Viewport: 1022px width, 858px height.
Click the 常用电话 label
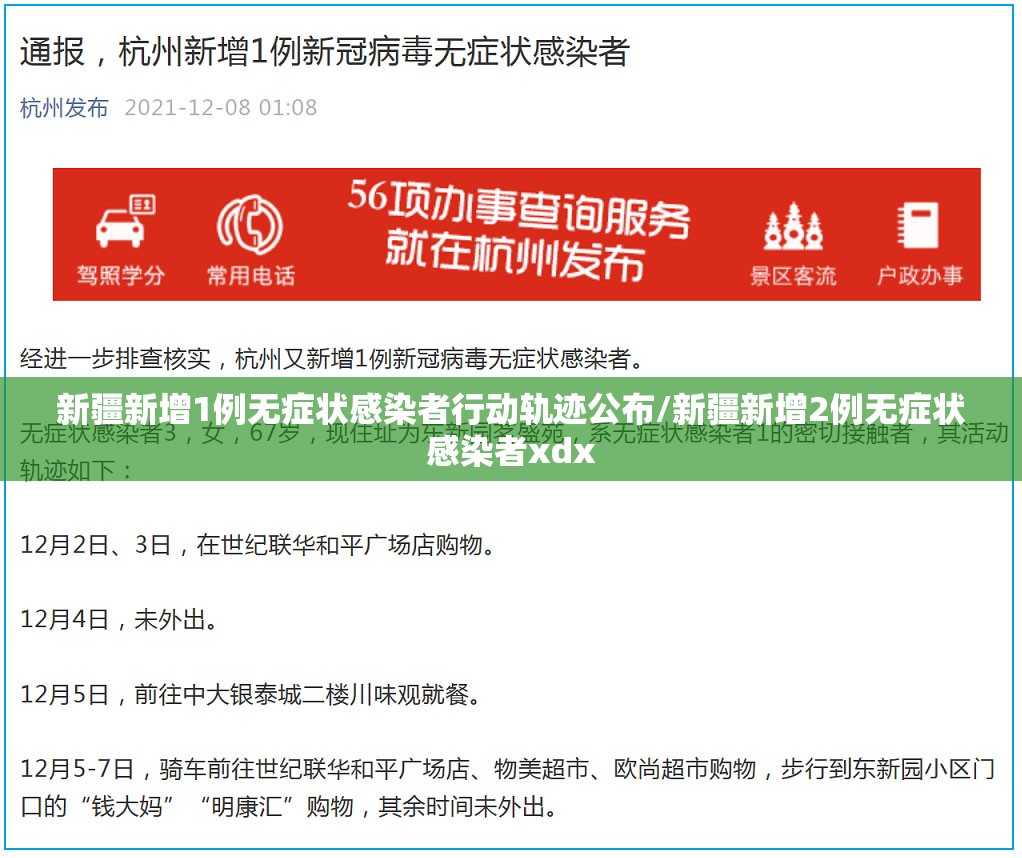click(250, 276)
